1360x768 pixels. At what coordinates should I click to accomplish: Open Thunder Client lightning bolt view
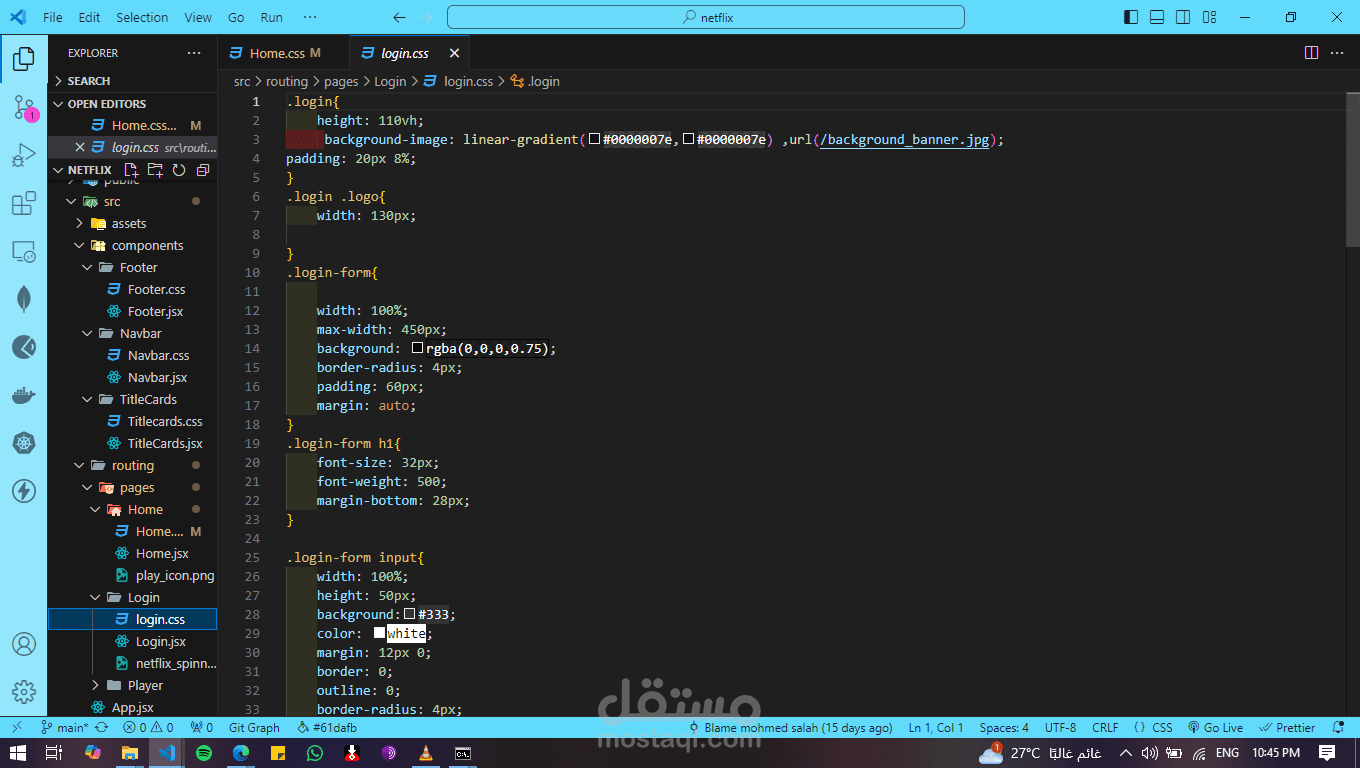[x=24, y=491]
